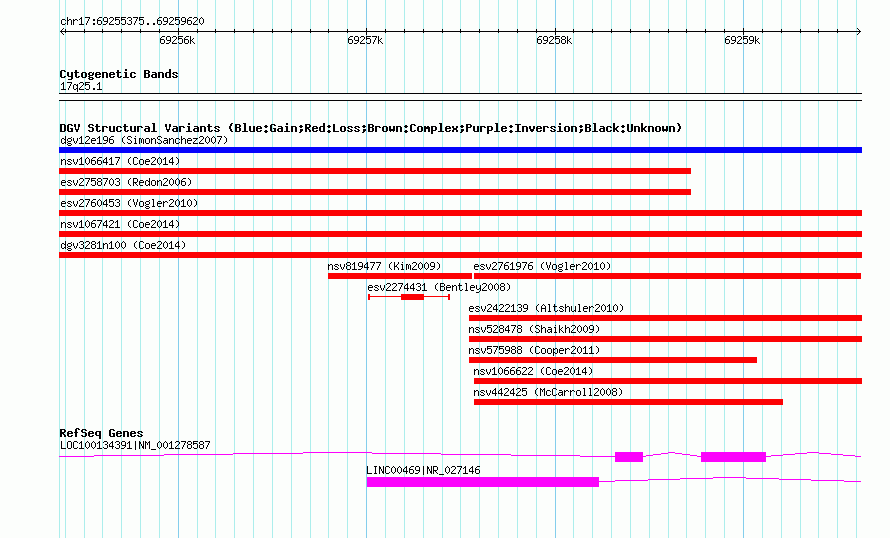Click the red bar under nsv575988
Screen dimensions: 890x538
pos(612,360)
